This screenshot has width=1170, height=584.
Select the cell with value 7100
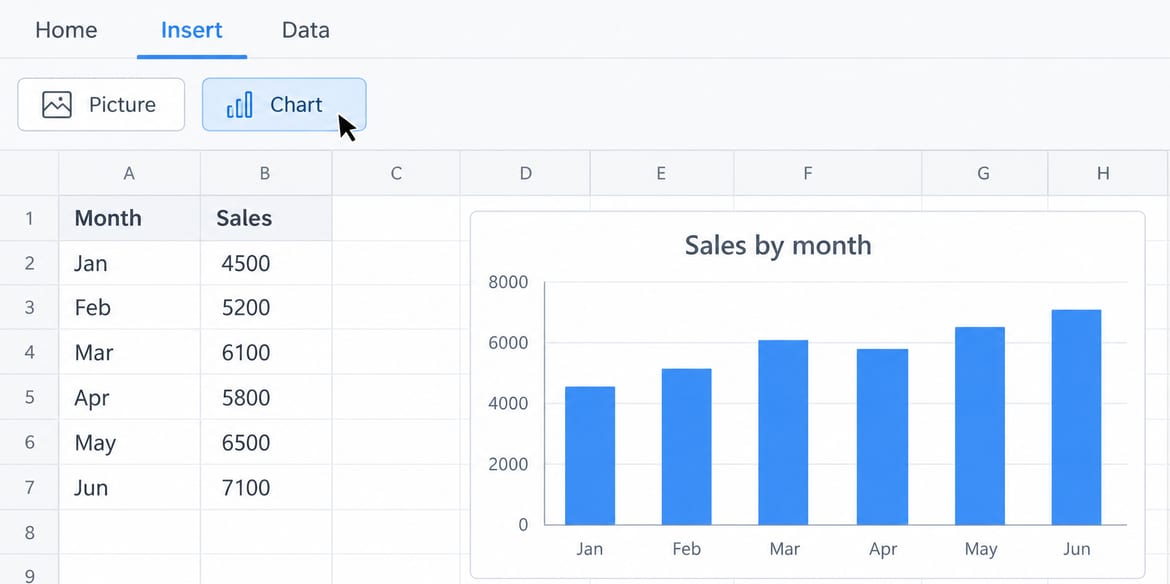[266, 487]
